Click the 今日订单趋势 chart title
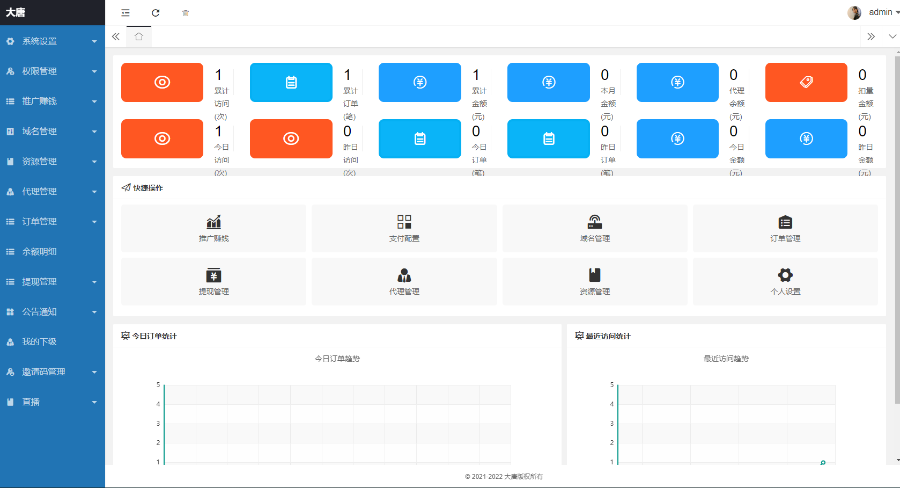The height and width of the screenshot is (488, 900). (x=337, y=358)
